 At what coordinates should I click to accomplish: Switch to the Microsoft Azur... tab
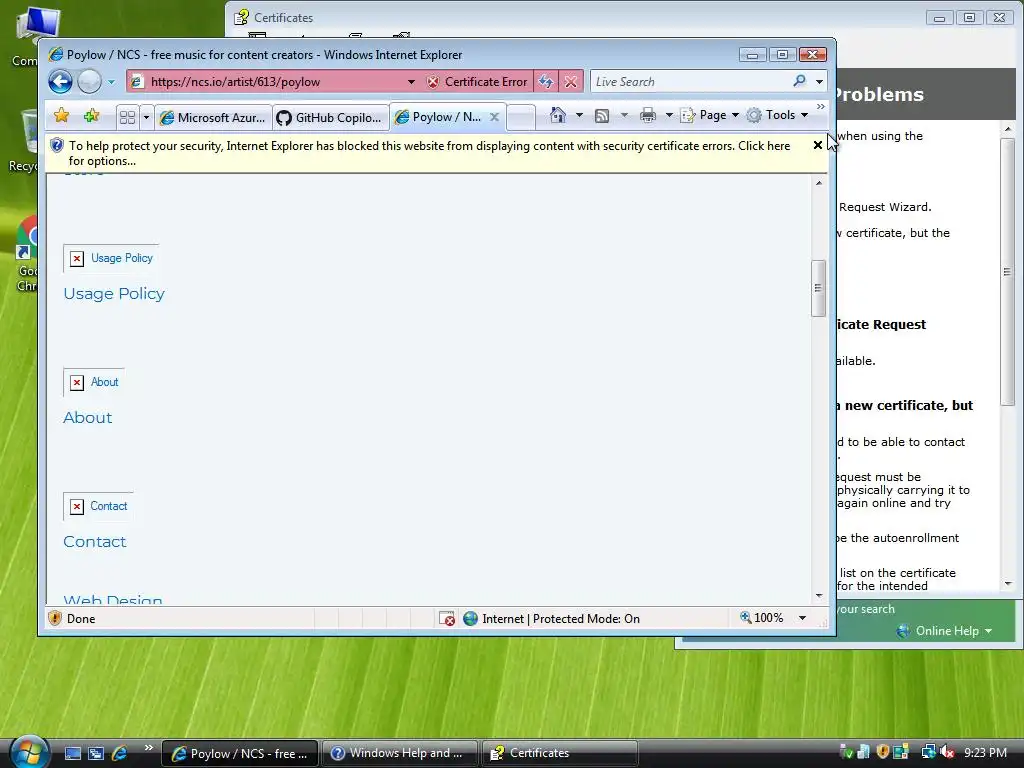click(x=214, y=118)
